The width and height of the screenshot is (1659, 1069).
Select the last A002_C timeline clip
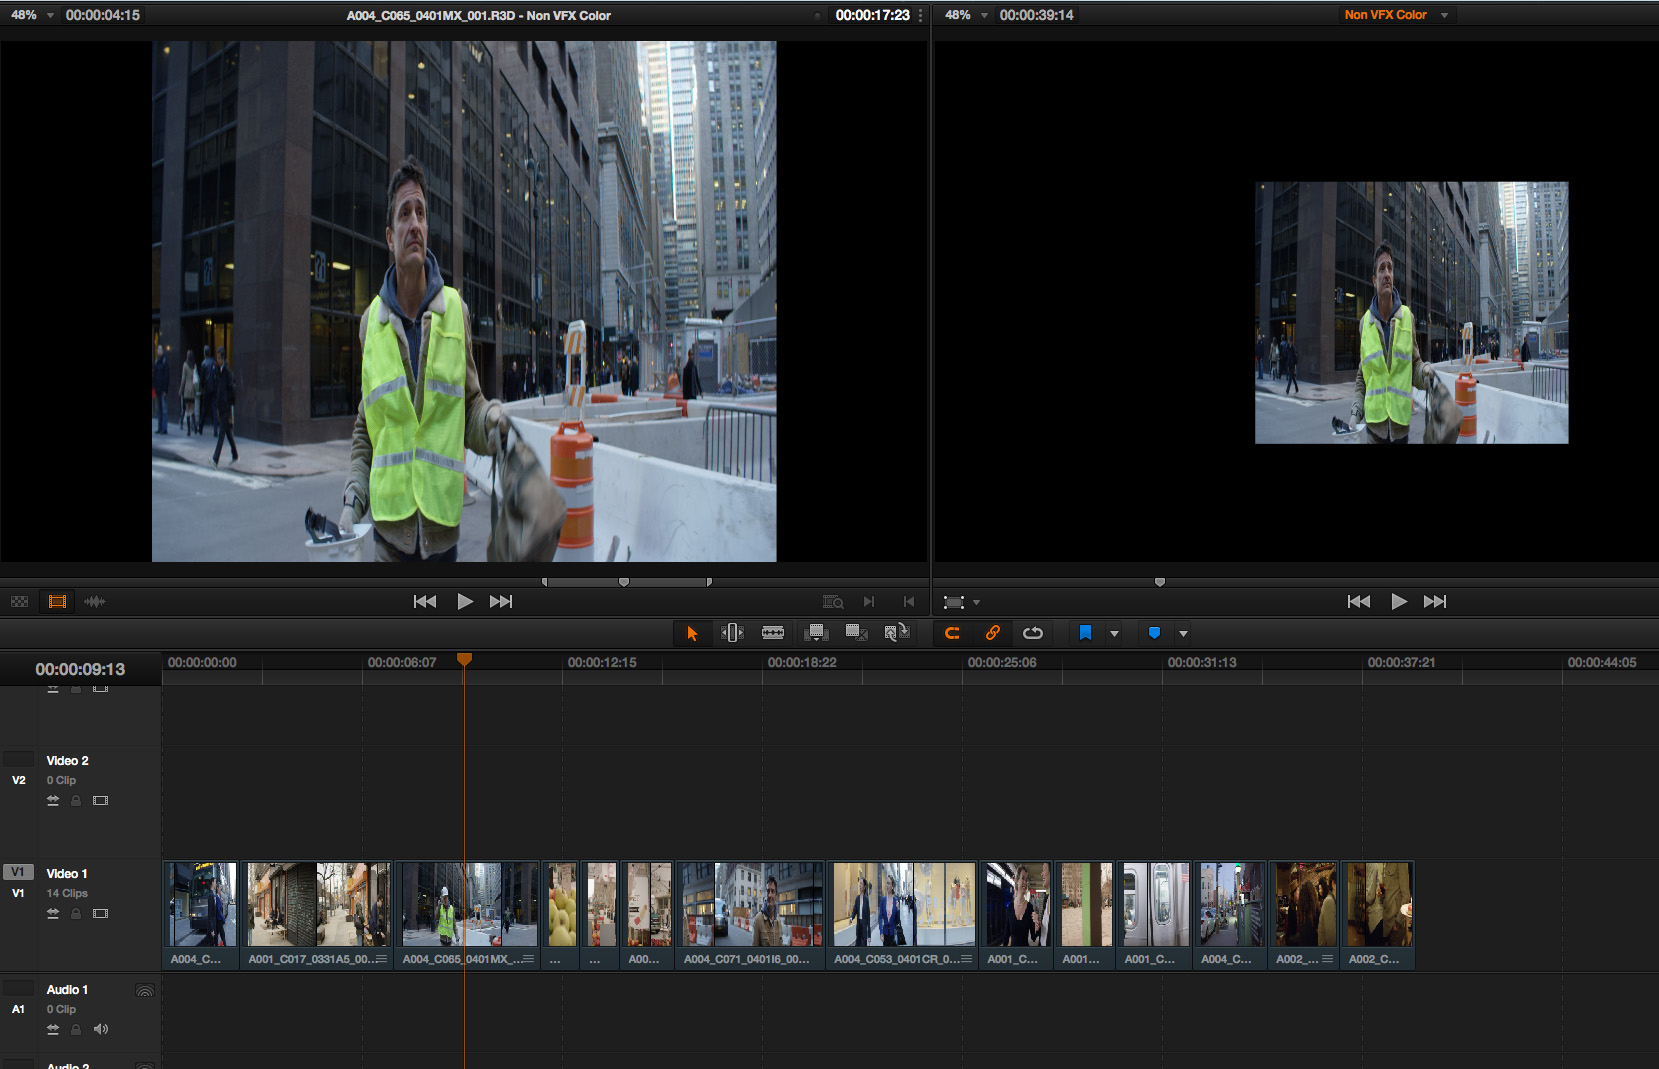1378,915
